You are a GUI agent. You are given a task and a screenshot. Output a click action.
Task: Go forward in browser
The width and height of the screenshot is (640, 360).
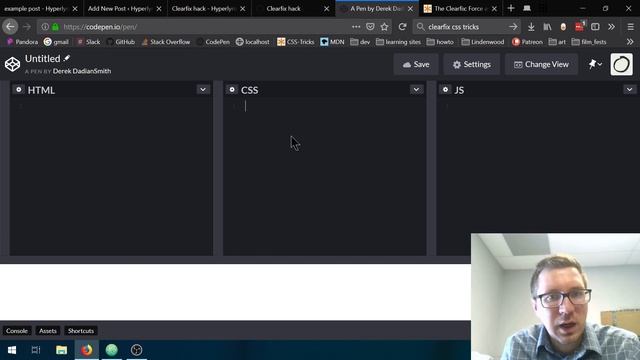point(27,27)
